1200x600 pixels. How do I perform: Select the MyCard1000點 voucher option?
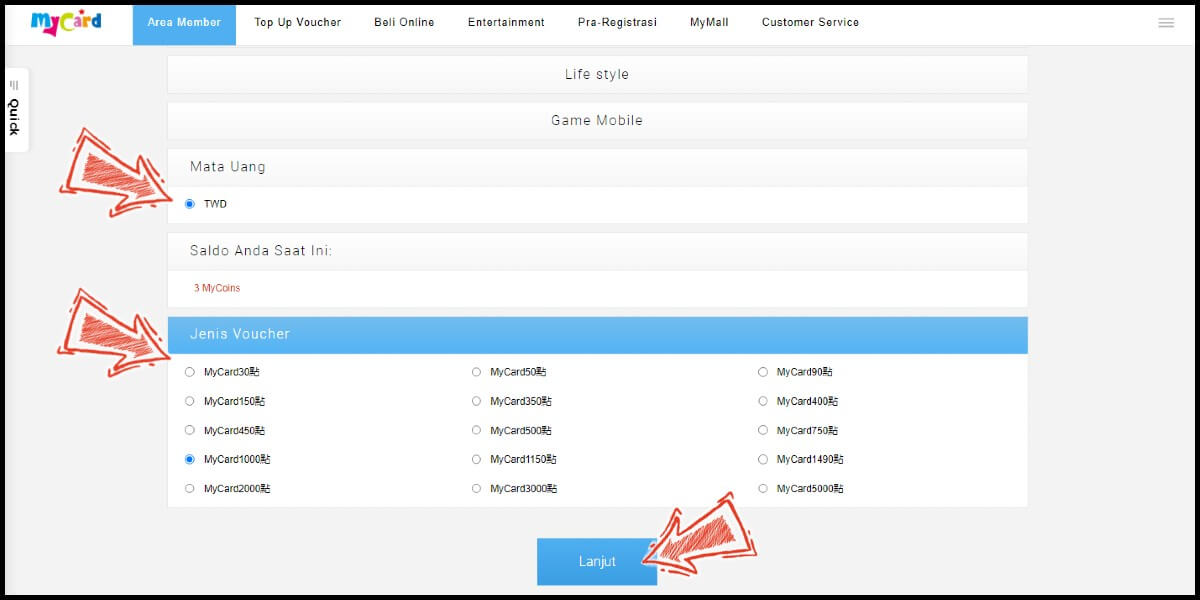click(x=190, y=459)
